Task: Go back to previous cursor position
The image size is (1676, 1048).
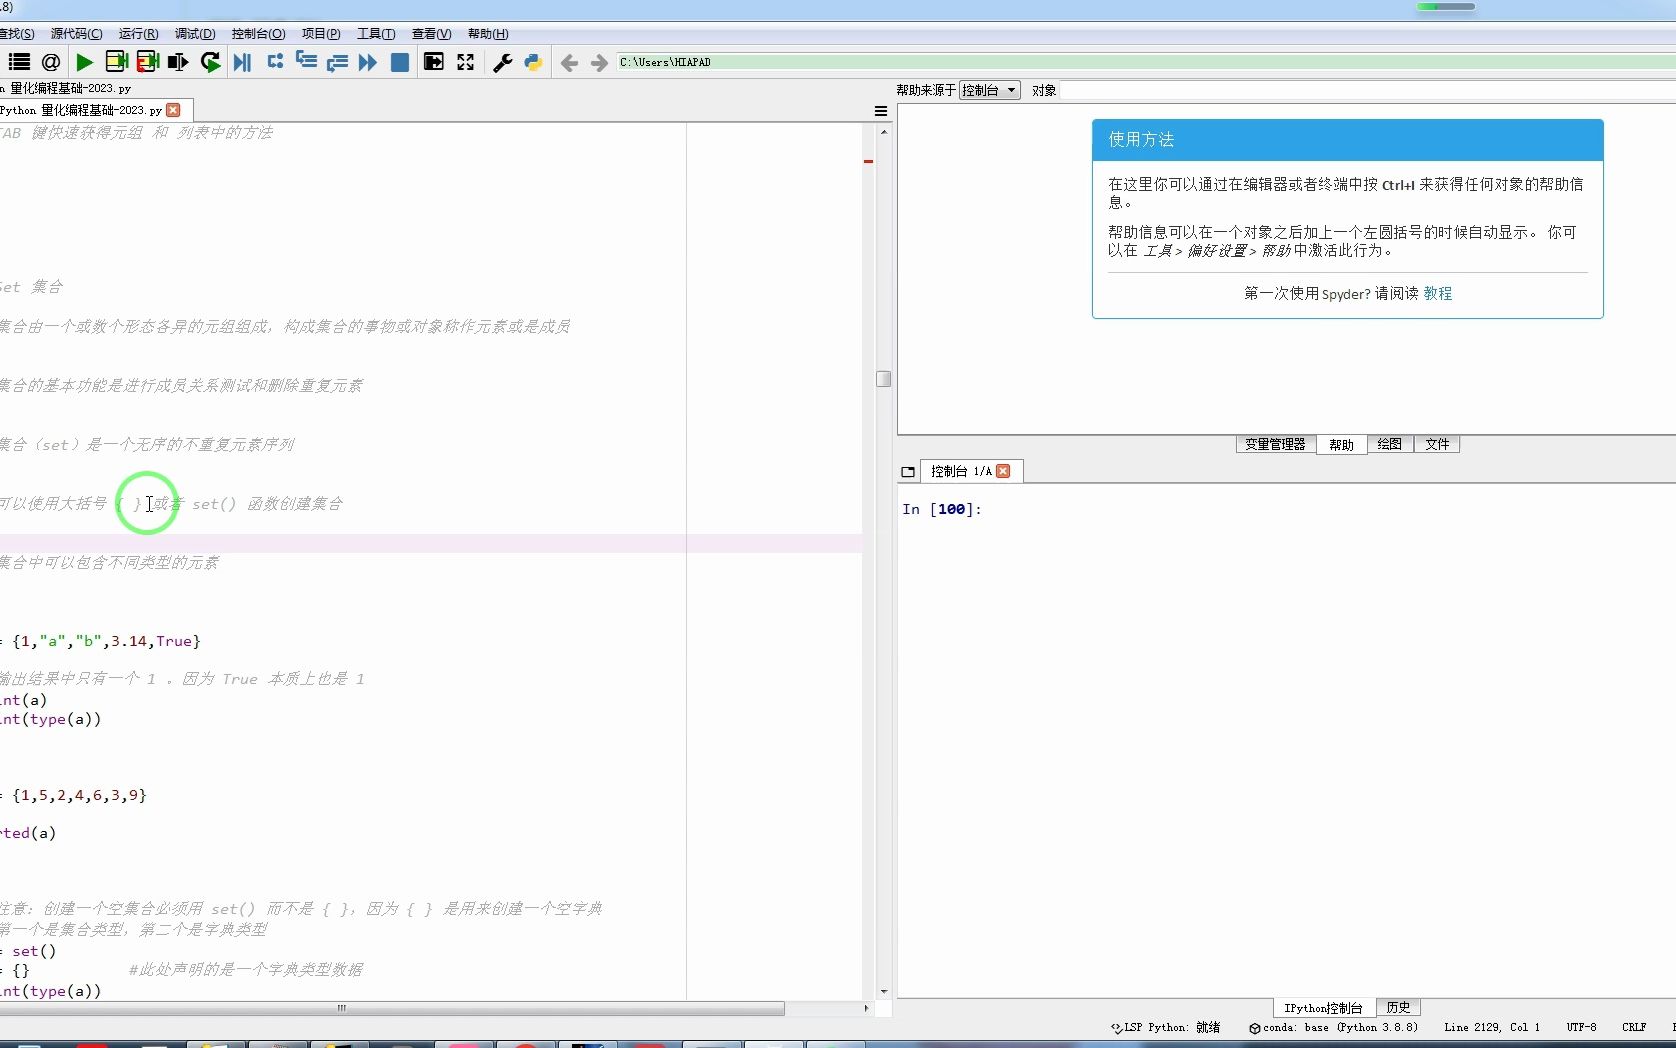Action: click(569, 63)
